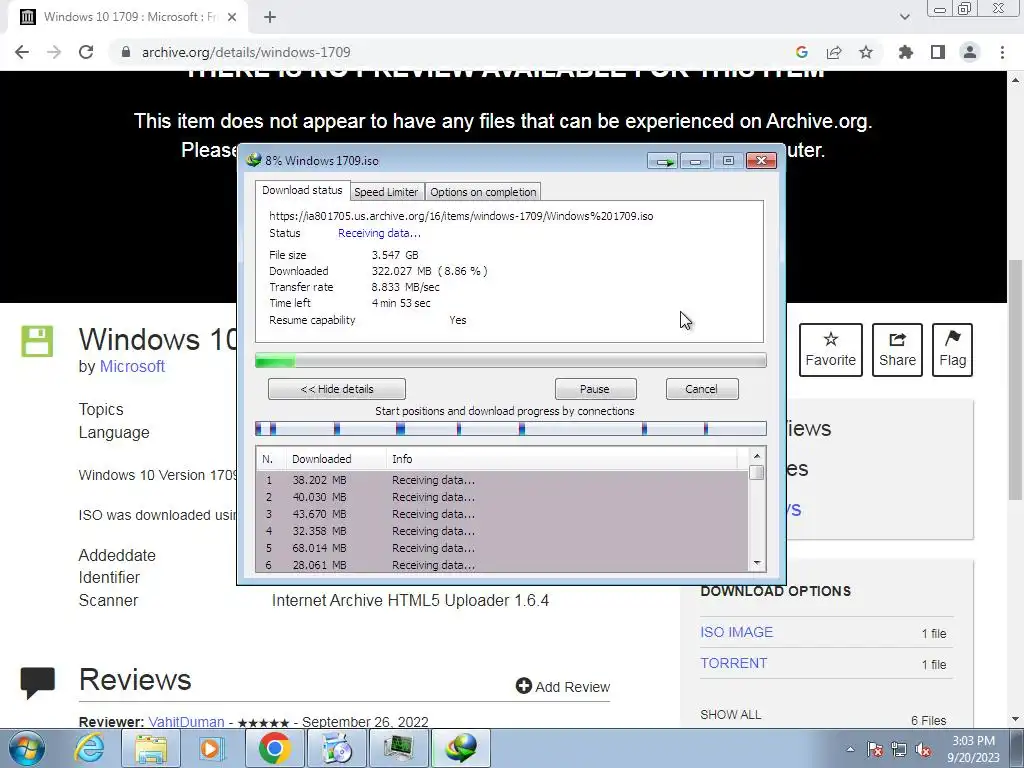
Task: Click the Downloaded column header
Action: (x=336, y=459)
